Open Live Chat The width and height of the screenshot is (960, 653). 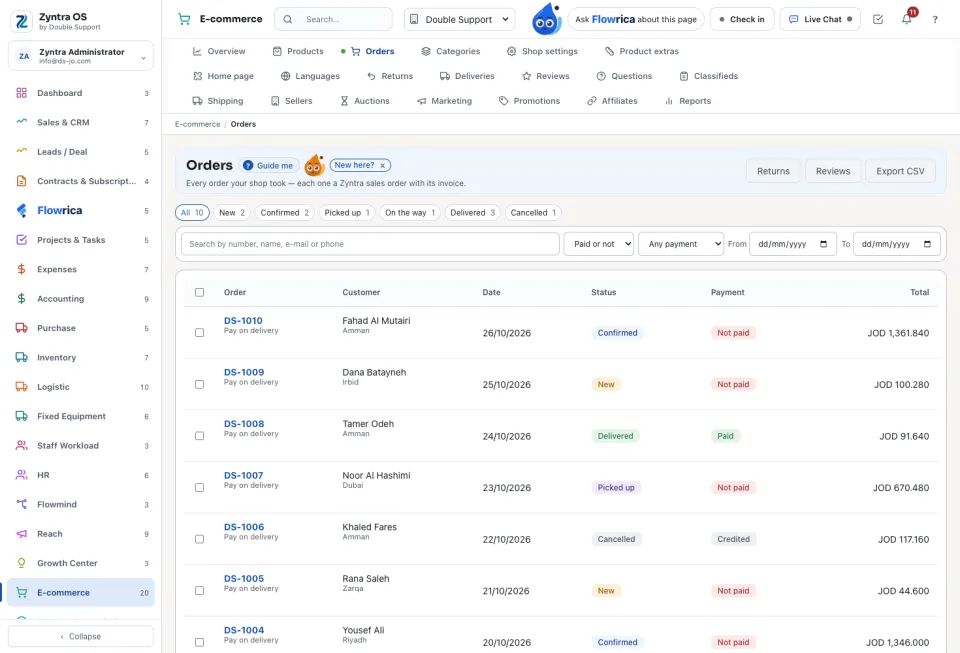coord(820,20)
